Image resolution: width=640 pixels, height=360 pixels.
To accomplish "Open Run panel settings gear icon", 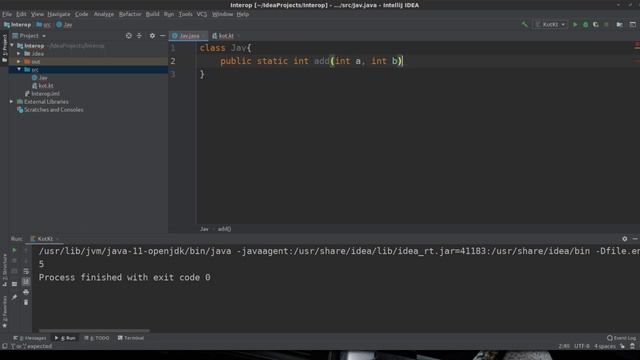I will 624,239.
